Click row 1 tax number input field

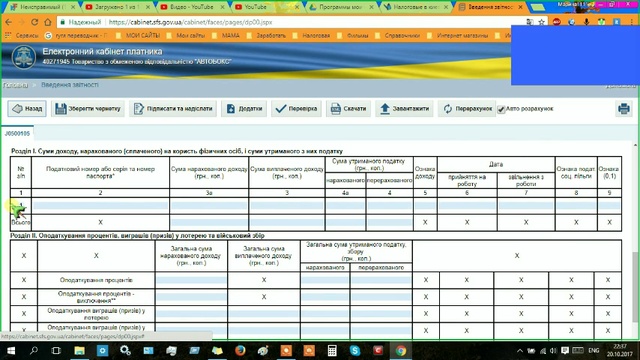(100, 205)
